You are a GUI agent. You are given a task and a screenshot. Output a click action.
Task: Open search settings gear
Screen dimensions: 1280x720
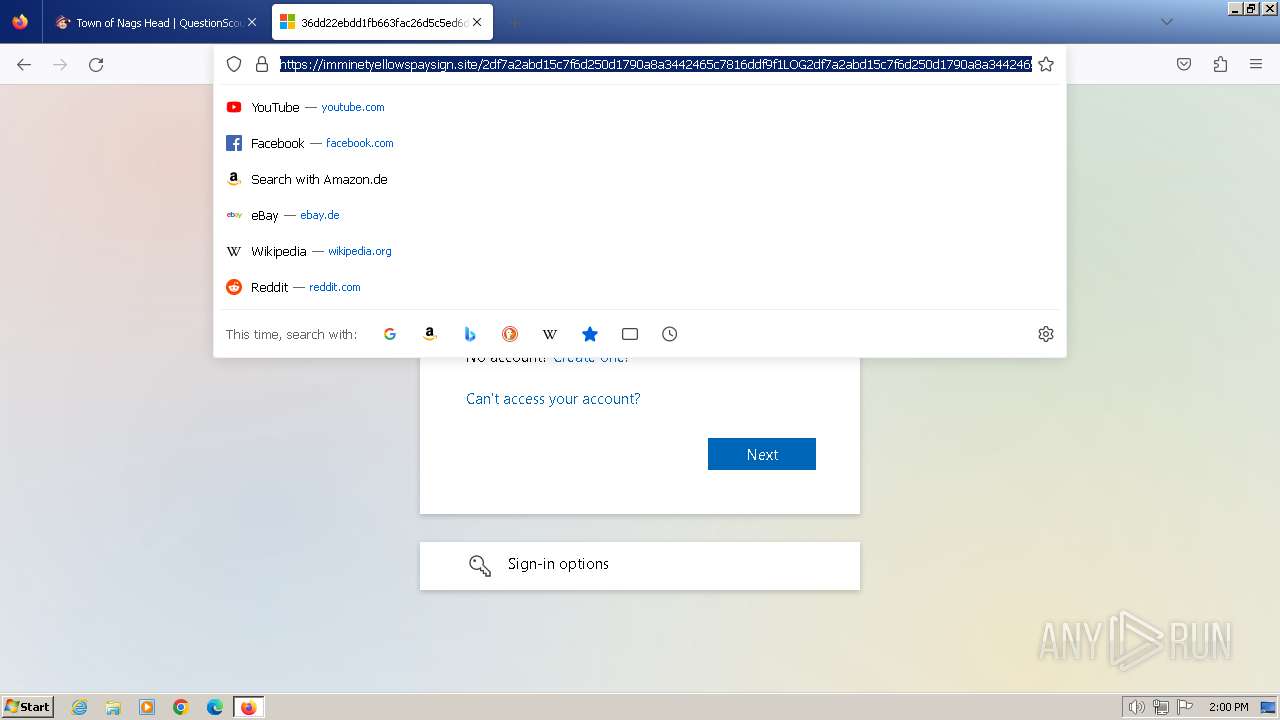[1046, 334]
